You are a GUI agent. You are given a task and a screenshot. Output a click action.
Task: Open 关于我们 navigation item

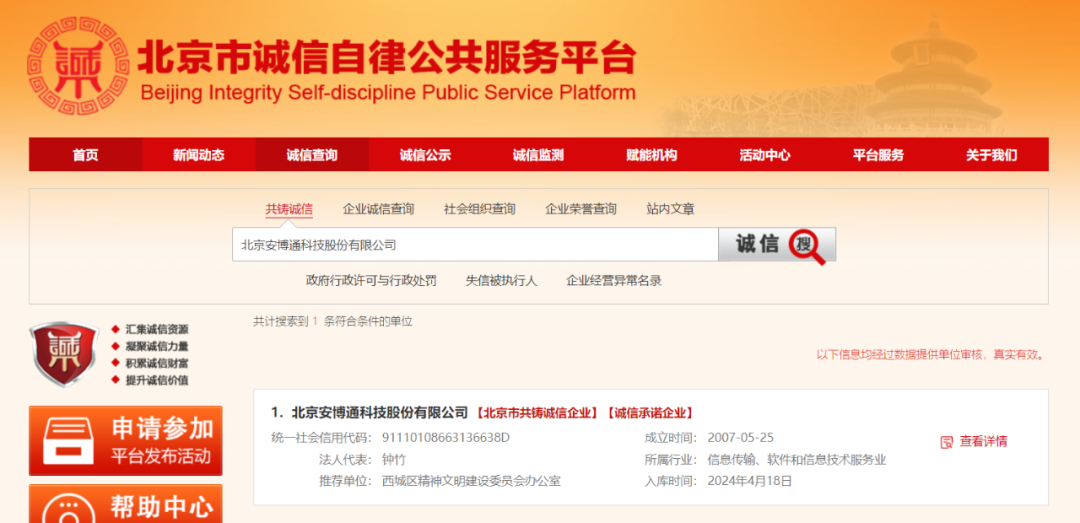coord(991,155)
